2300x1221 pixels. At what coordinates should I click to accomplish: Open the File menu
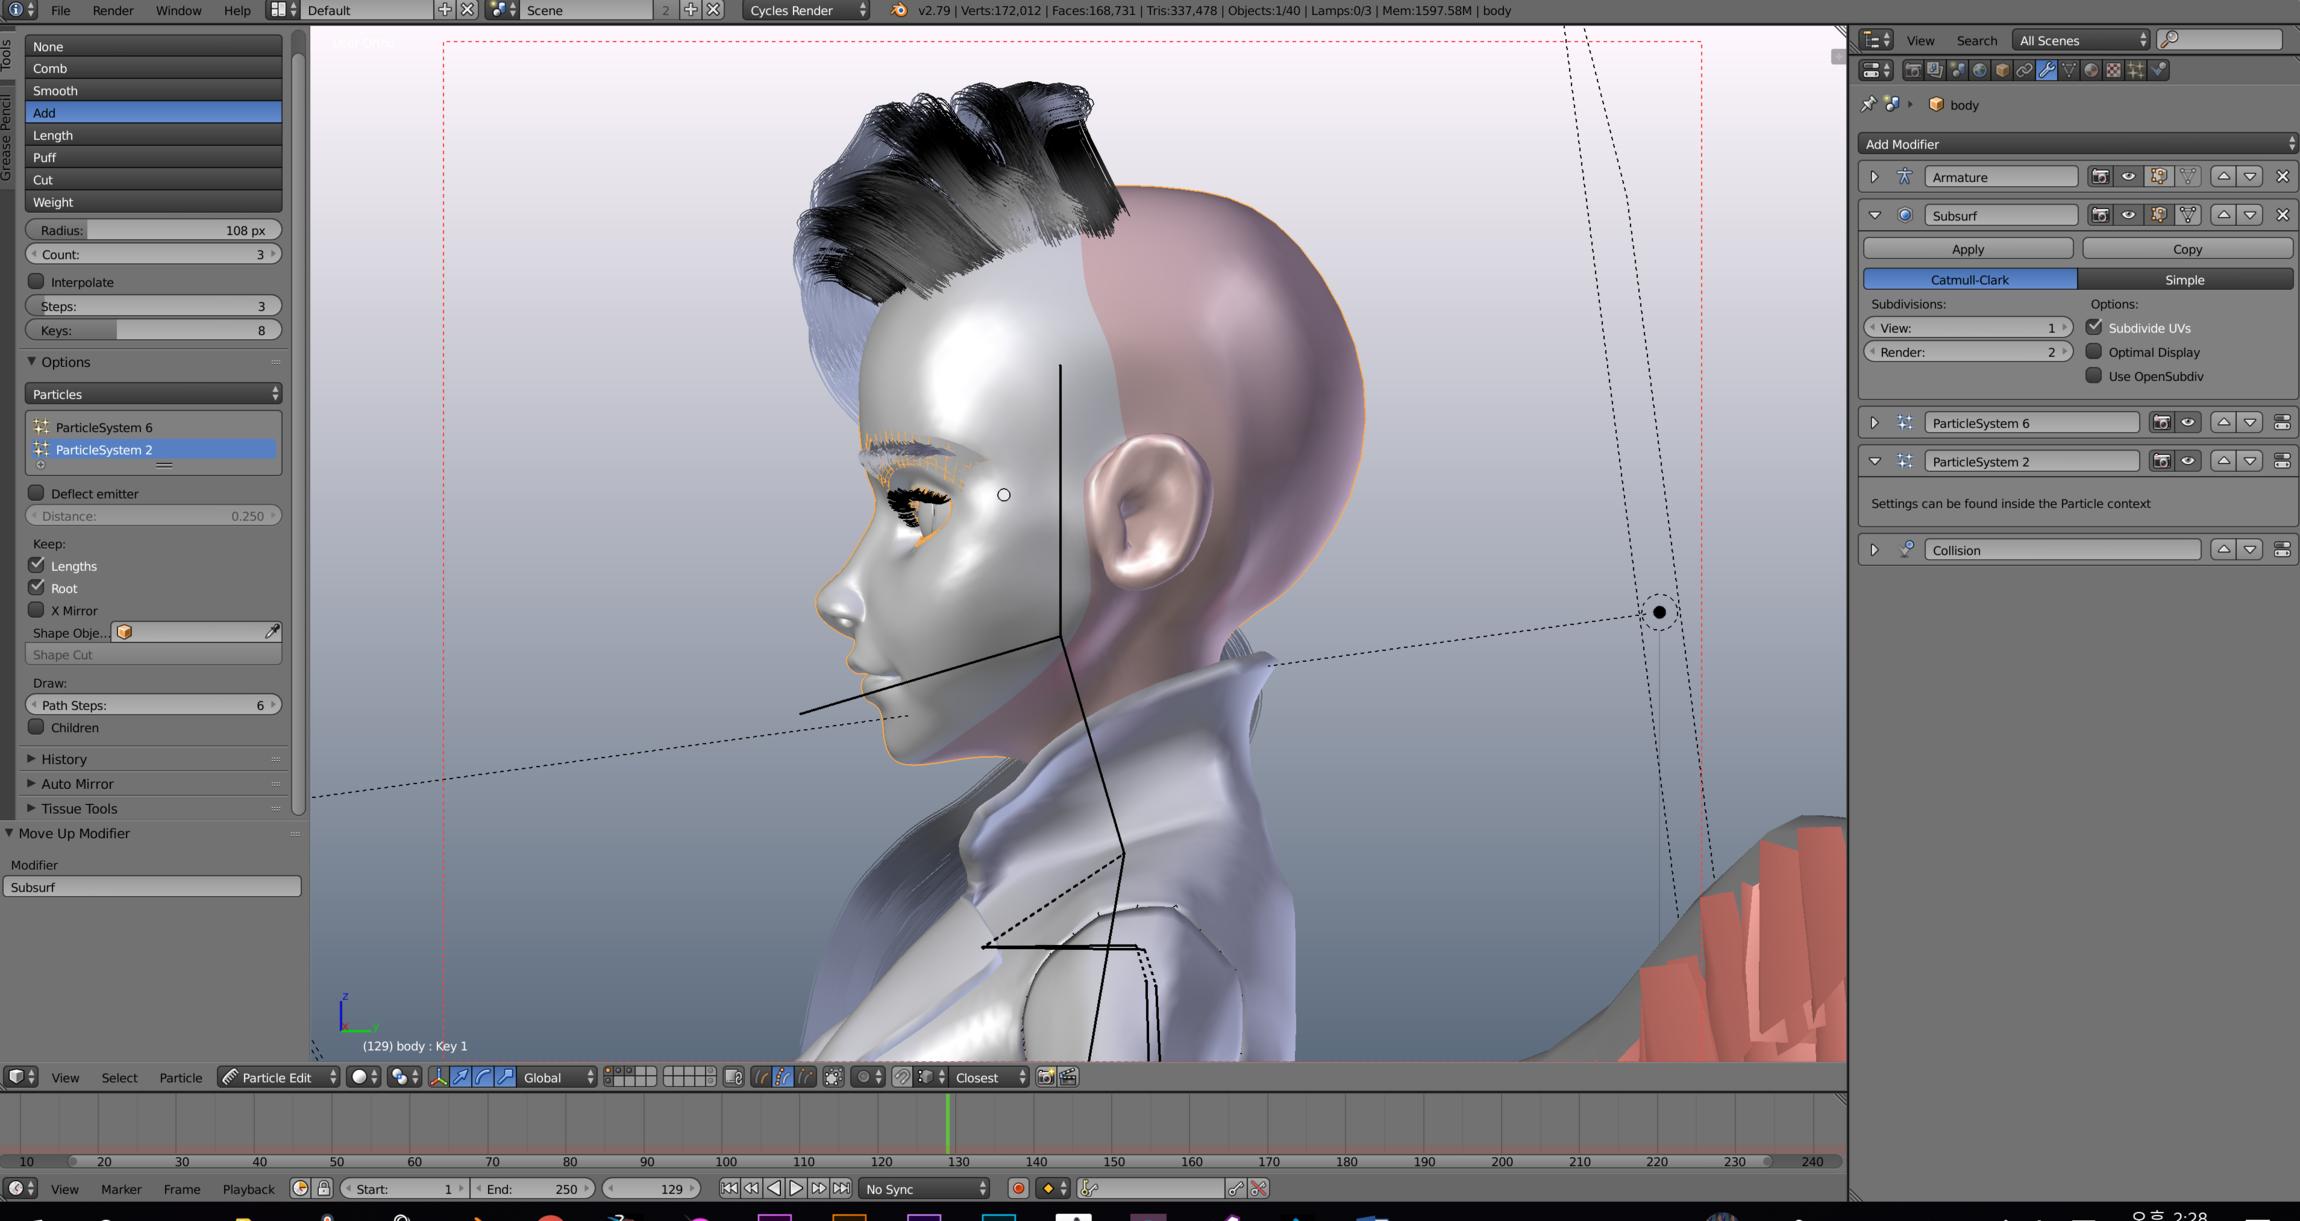[x=61, y=10]
